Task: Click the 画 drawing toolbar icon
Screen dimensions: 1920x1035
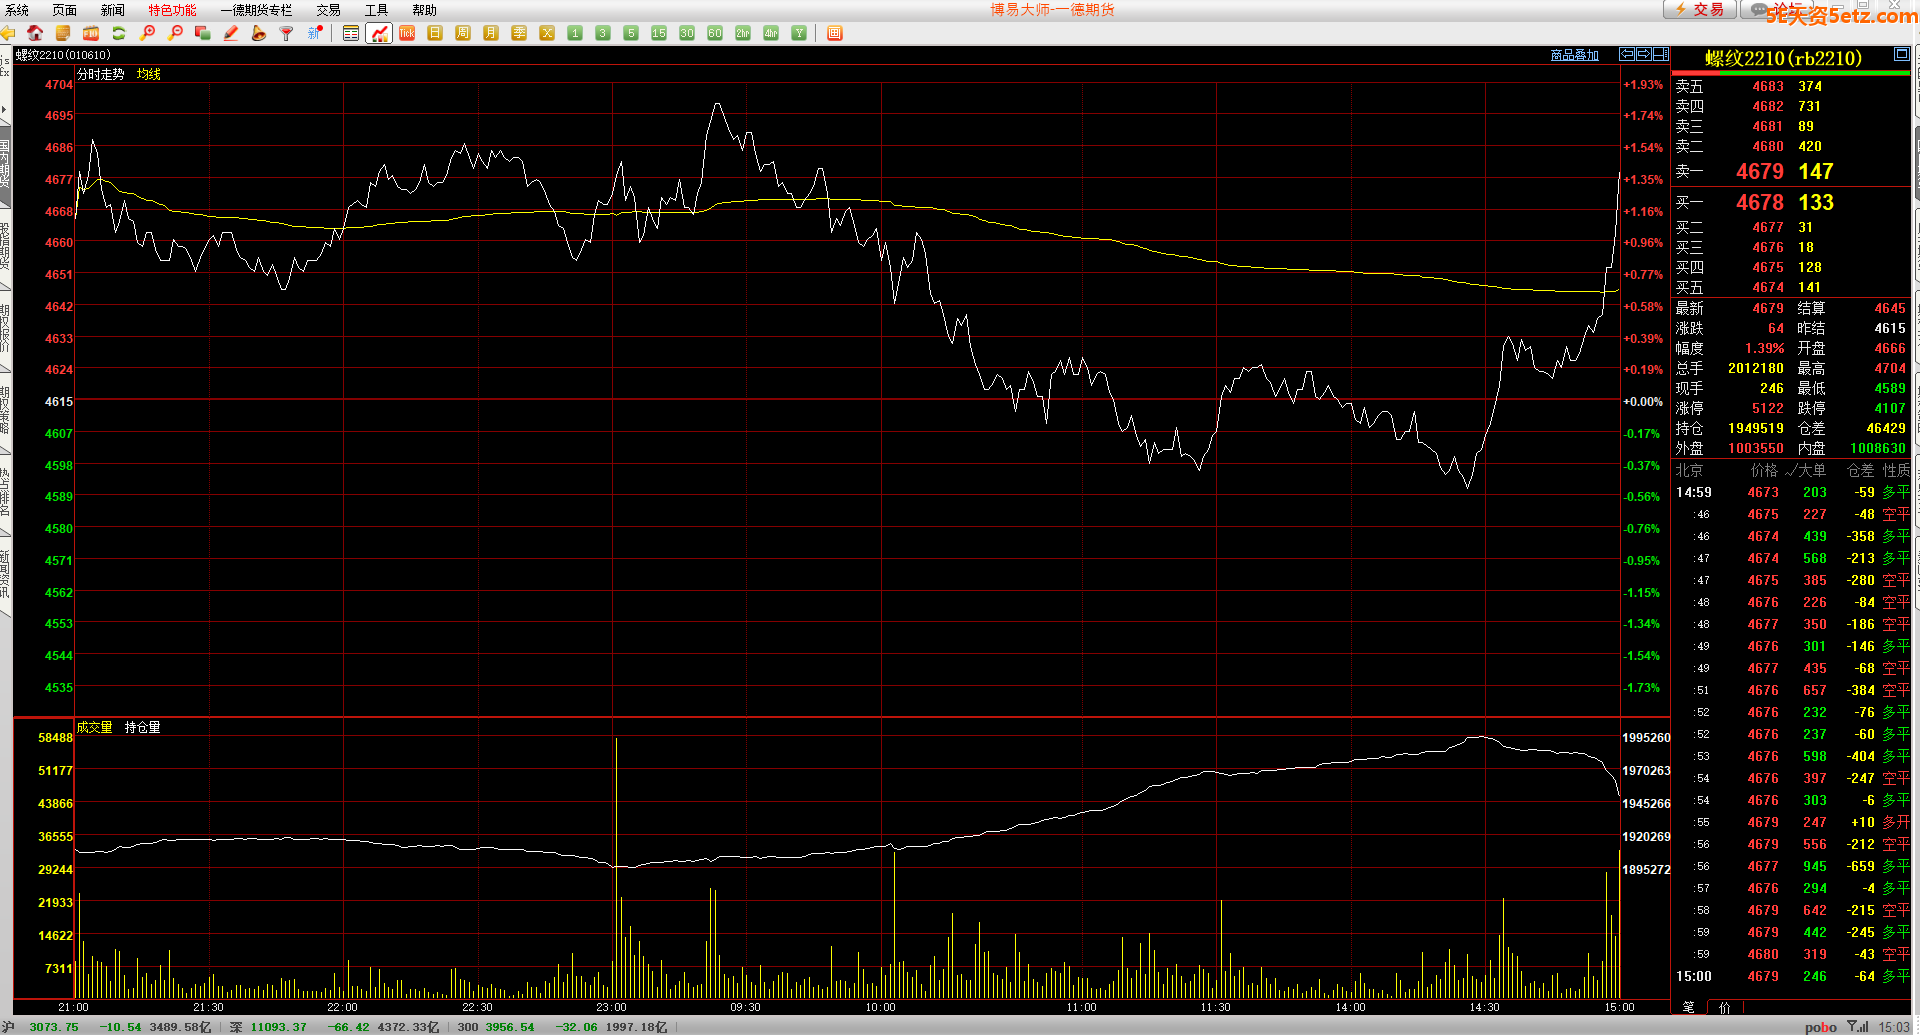Action: click(x=835, y=33)
